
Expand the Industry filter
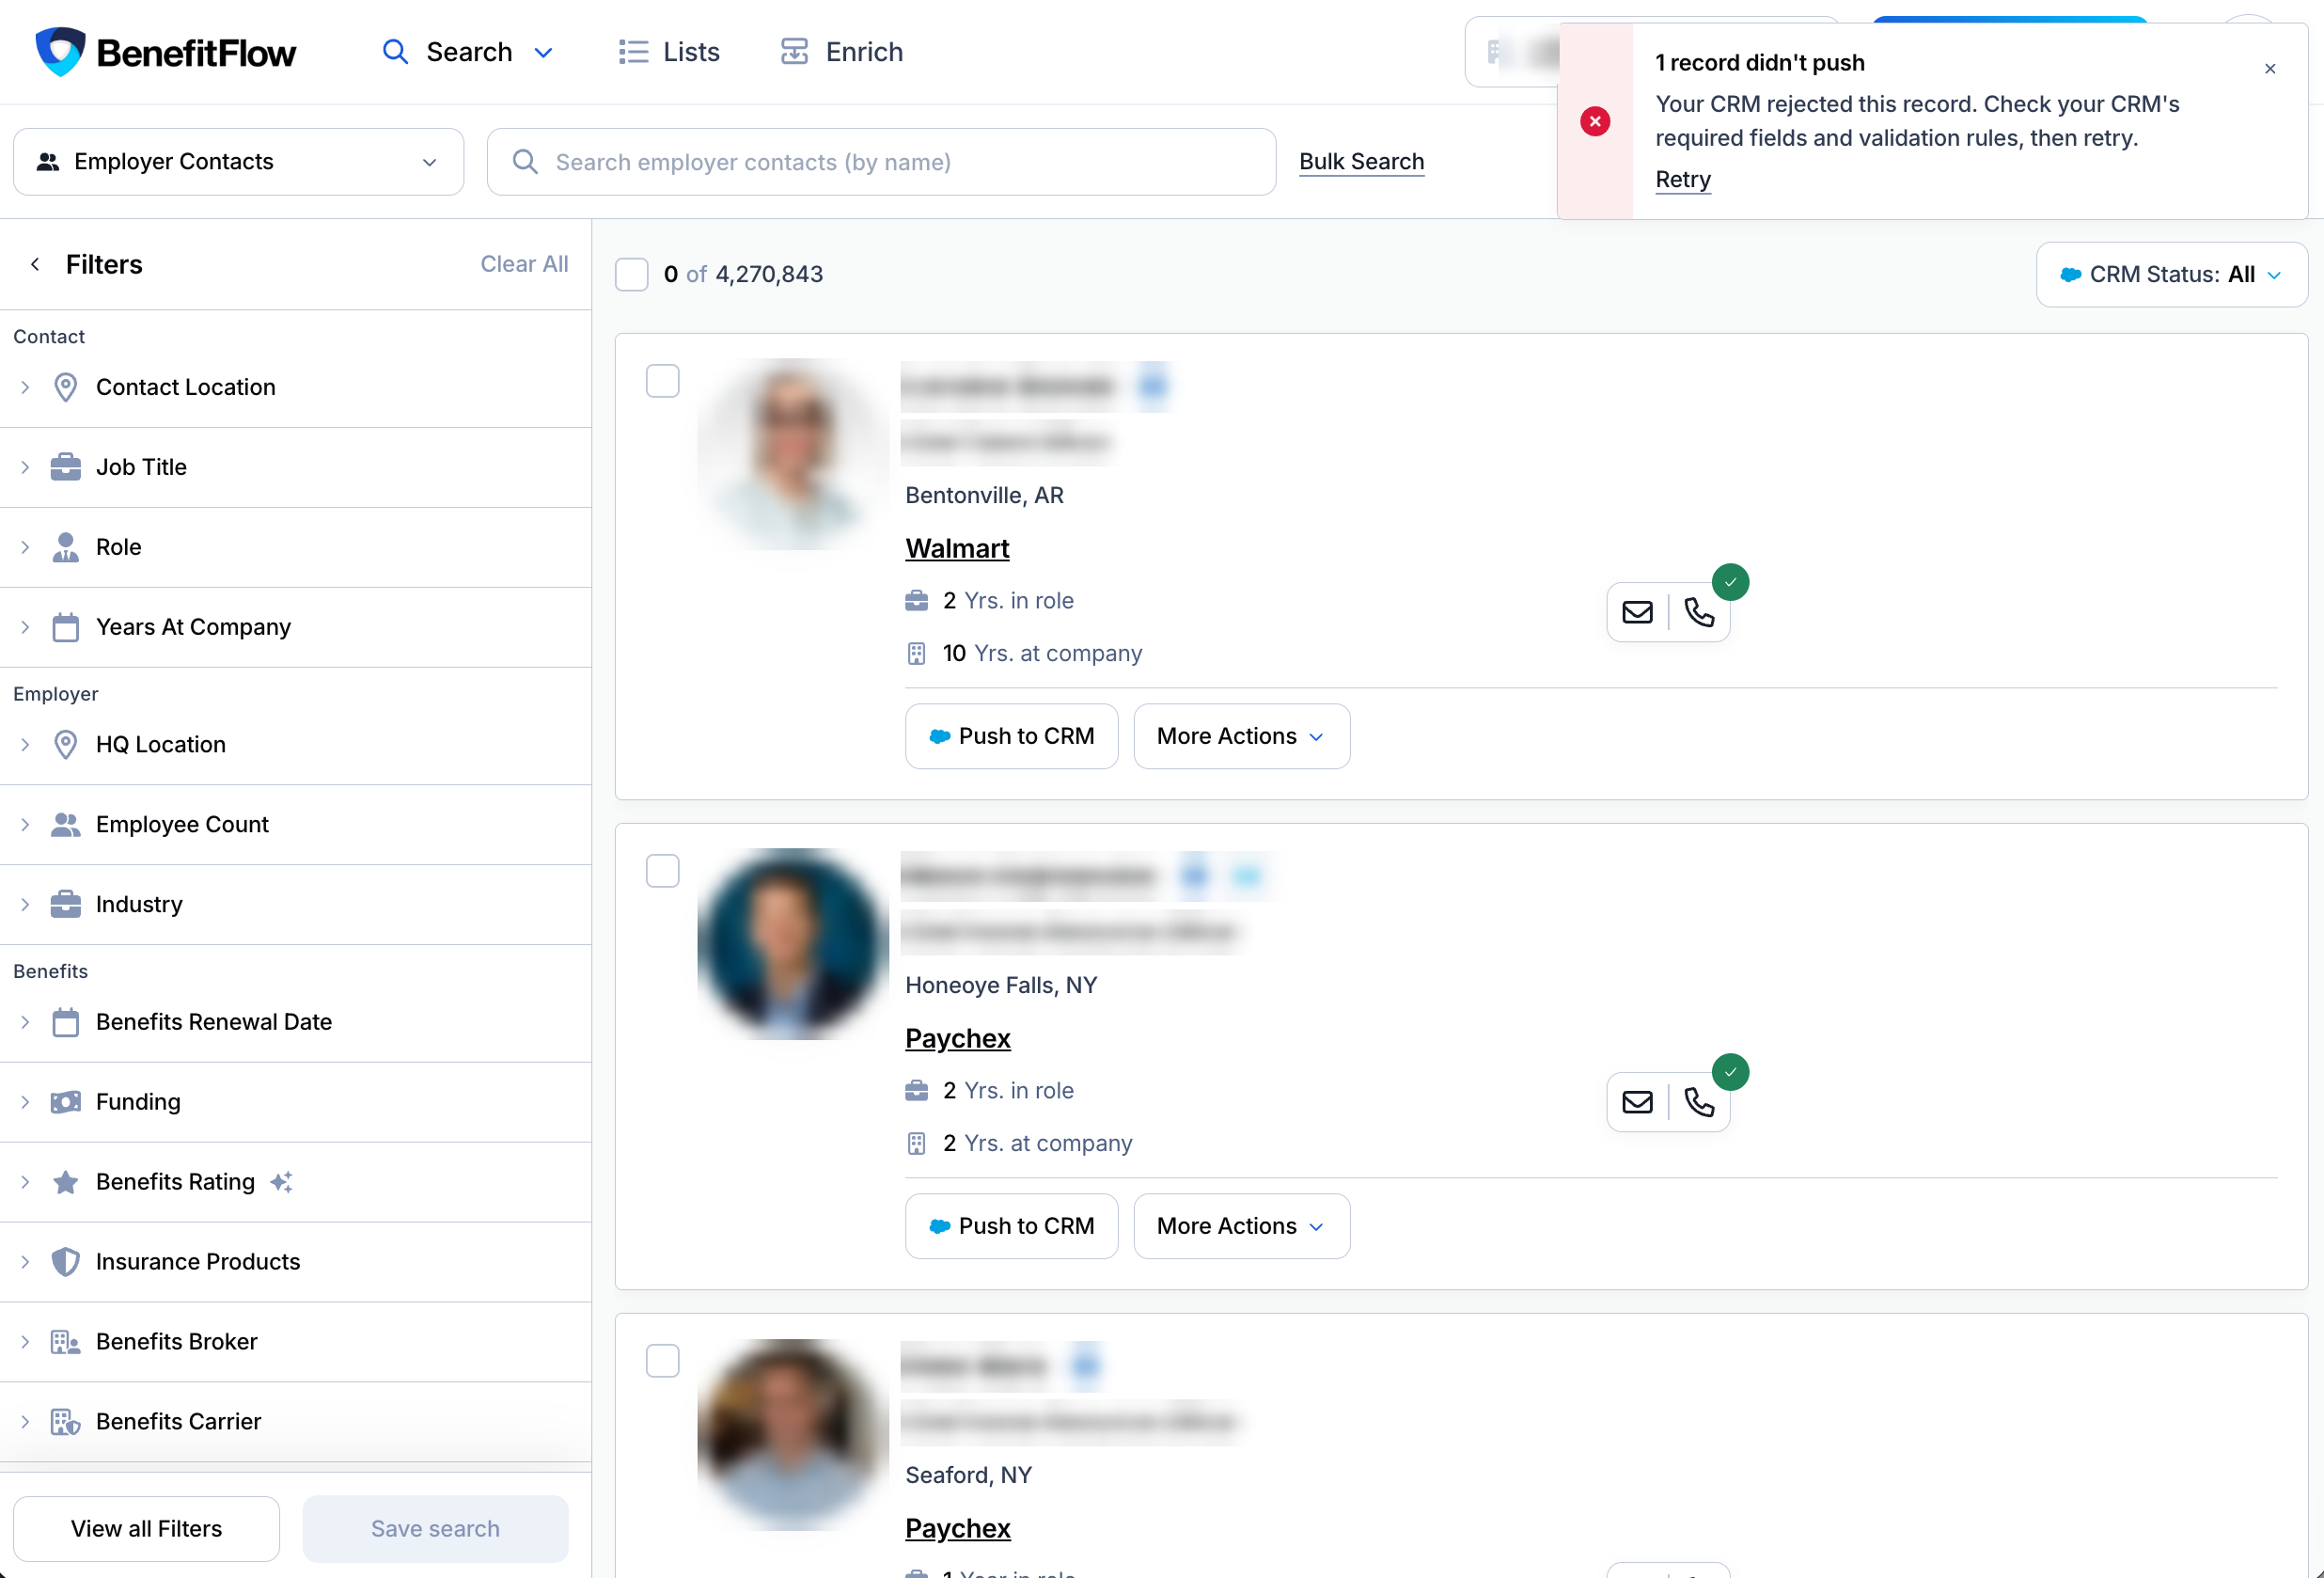(296, 905)
